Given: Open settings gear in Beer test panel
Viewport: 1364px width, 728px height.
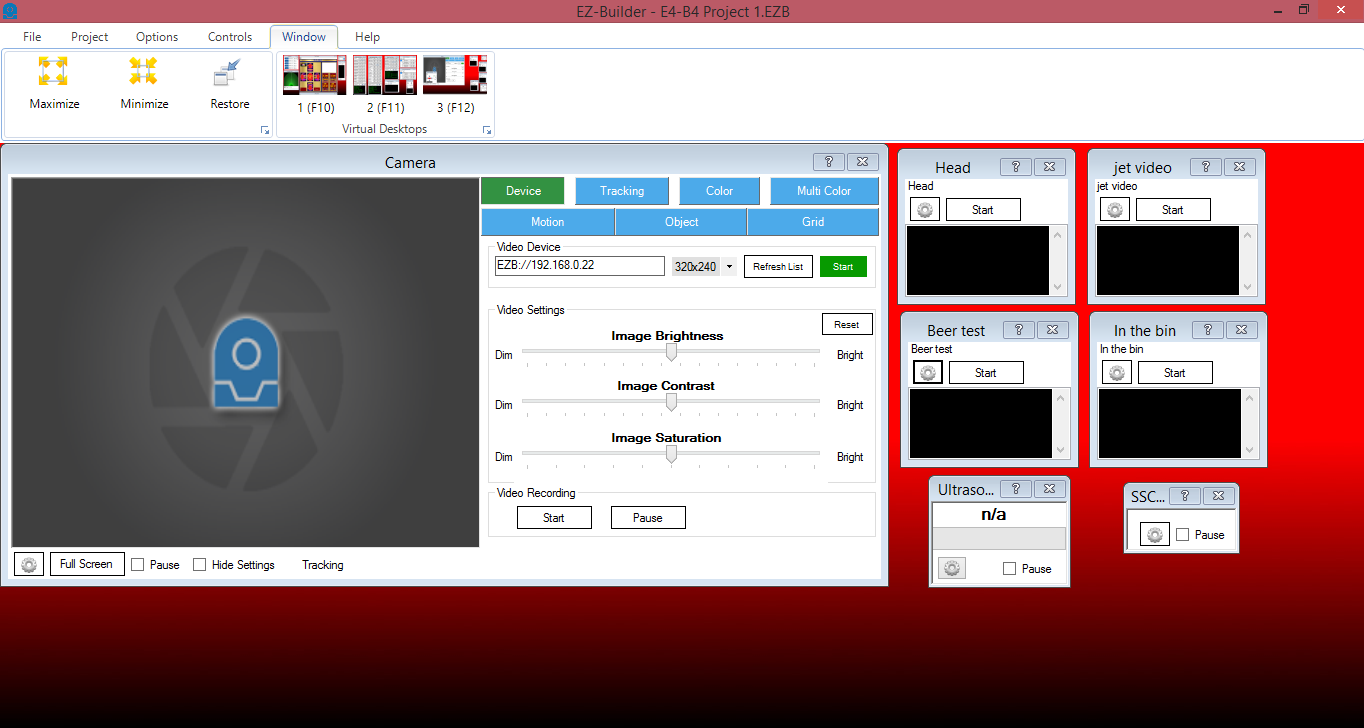Looking at the screenshot, I should click(x=928, y=373).
